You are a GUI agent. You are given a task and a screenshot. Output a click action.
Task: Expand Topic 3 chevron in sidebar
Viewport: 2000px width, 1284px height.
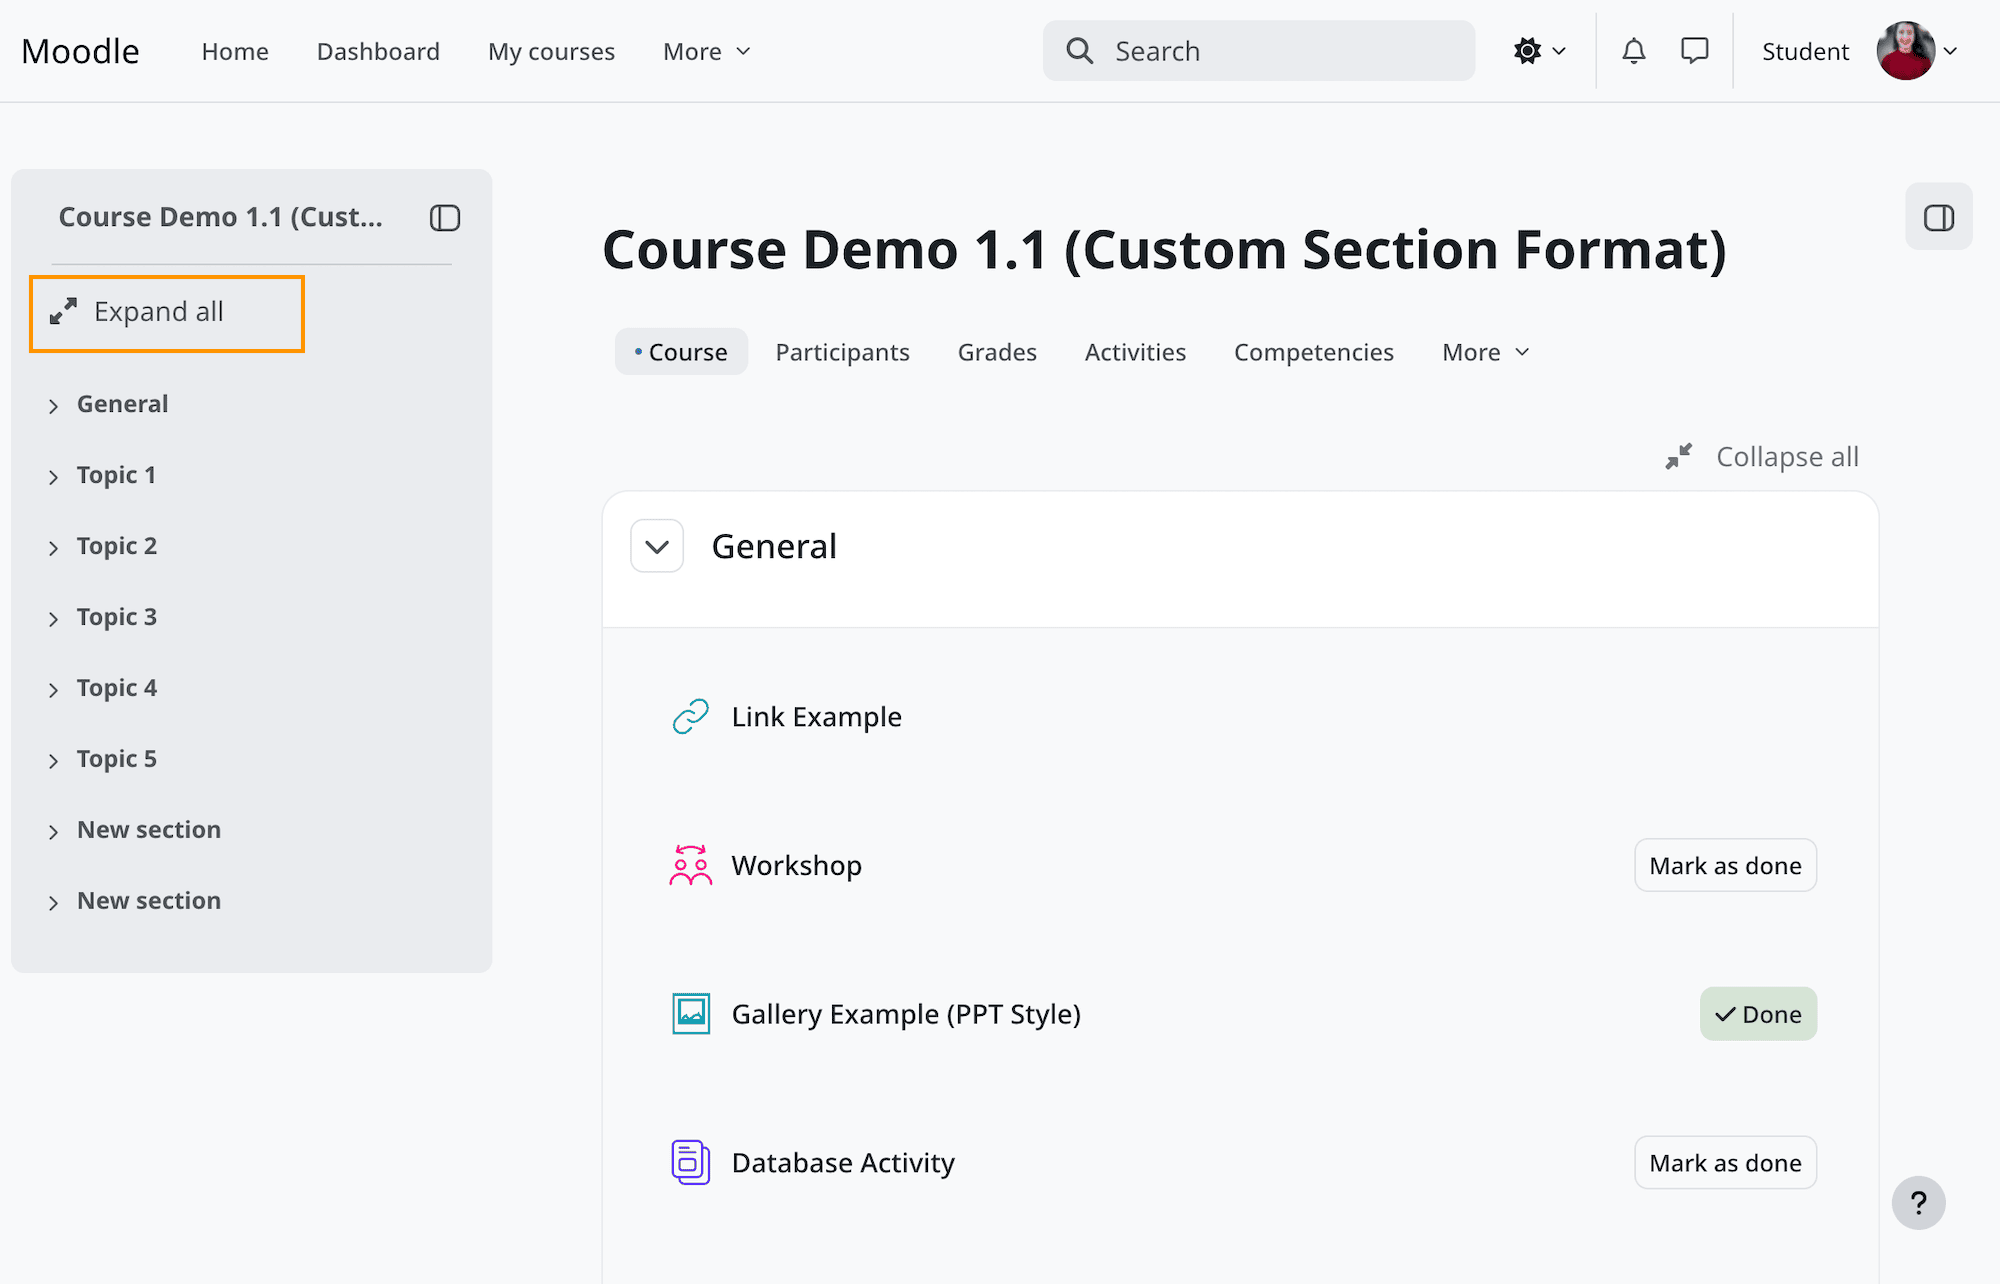53,619
